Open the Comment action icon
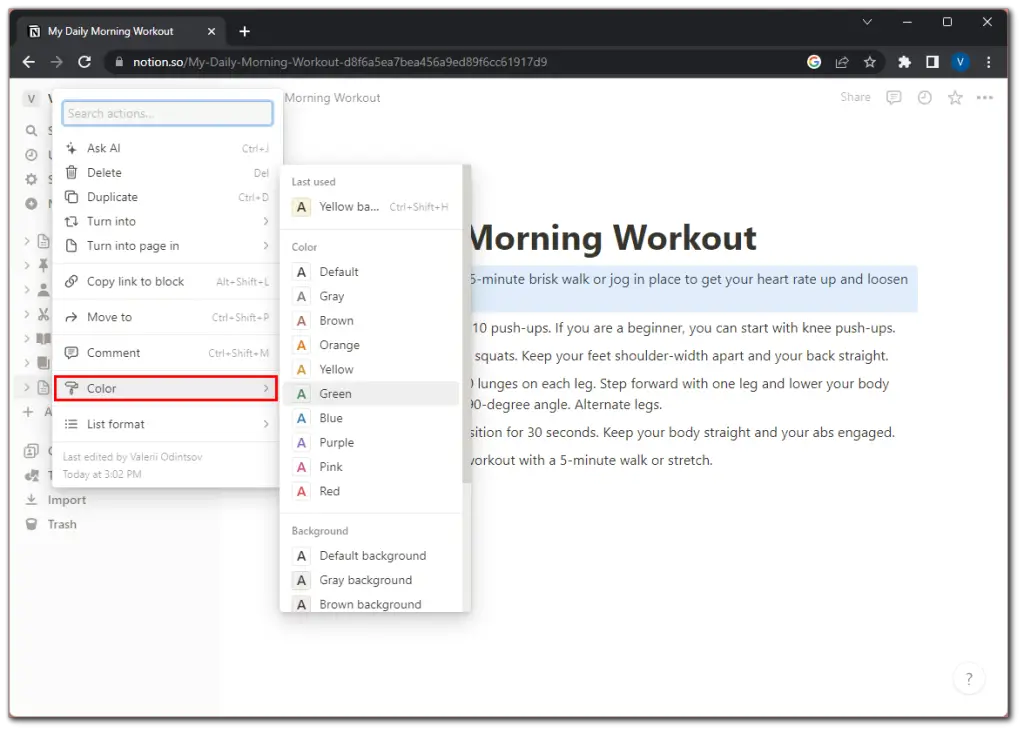This screenshot has width=1024, height=733. point(71,352)
